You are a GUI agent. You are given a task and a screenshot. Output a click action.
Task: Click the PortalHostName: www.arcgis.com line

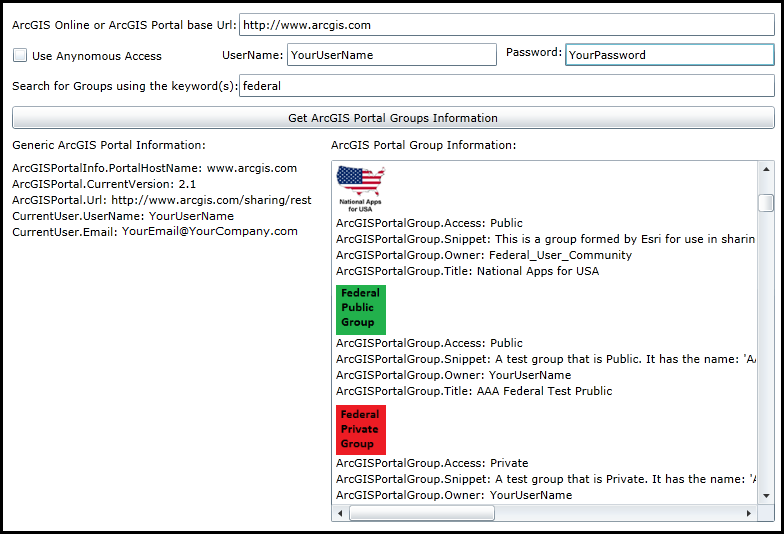154,168
